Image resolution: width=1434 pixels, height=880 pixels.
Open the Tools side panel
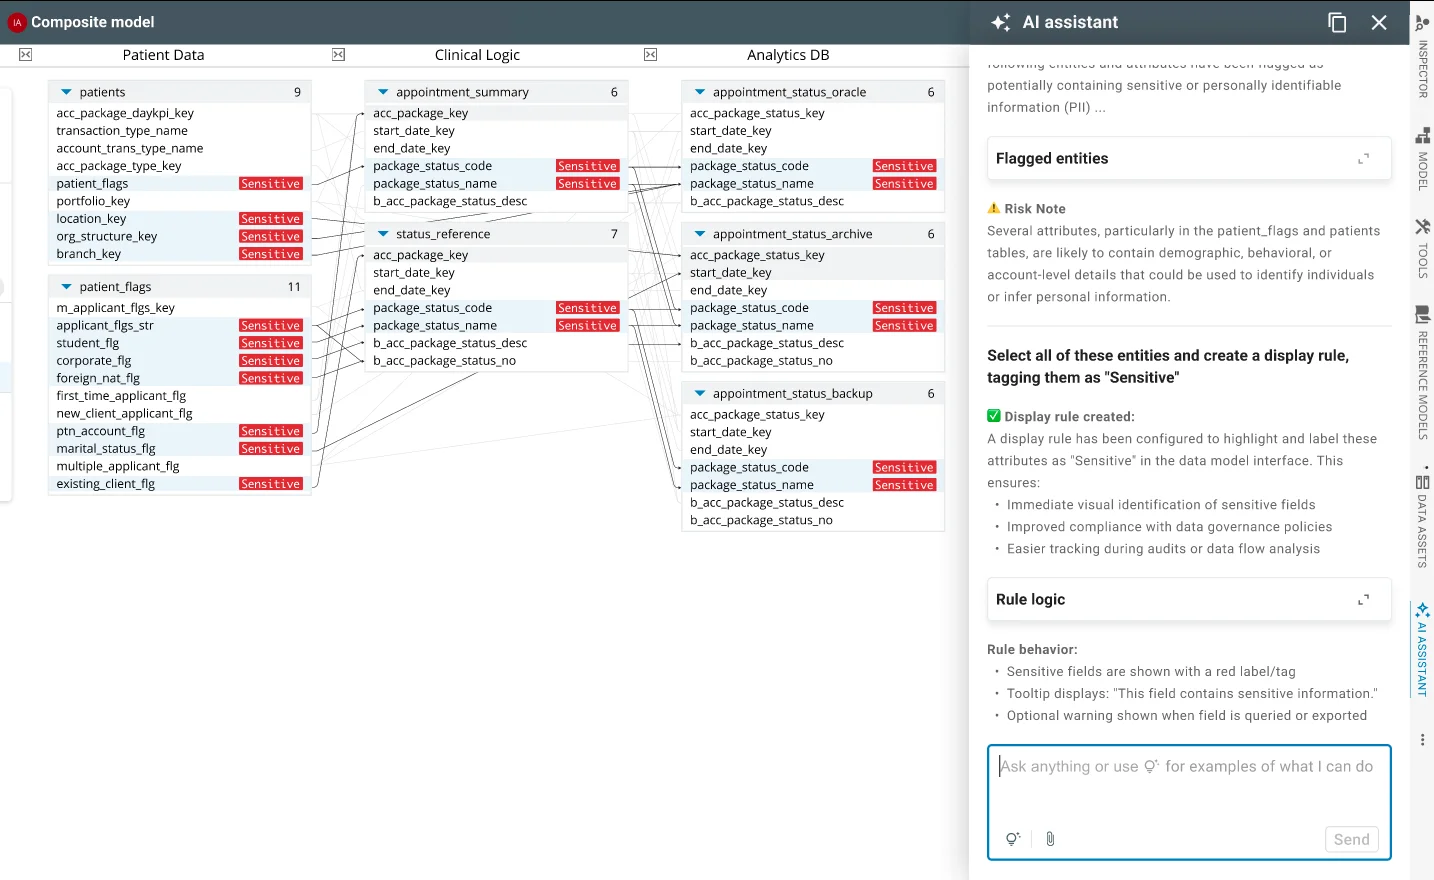pos(1422,248)
